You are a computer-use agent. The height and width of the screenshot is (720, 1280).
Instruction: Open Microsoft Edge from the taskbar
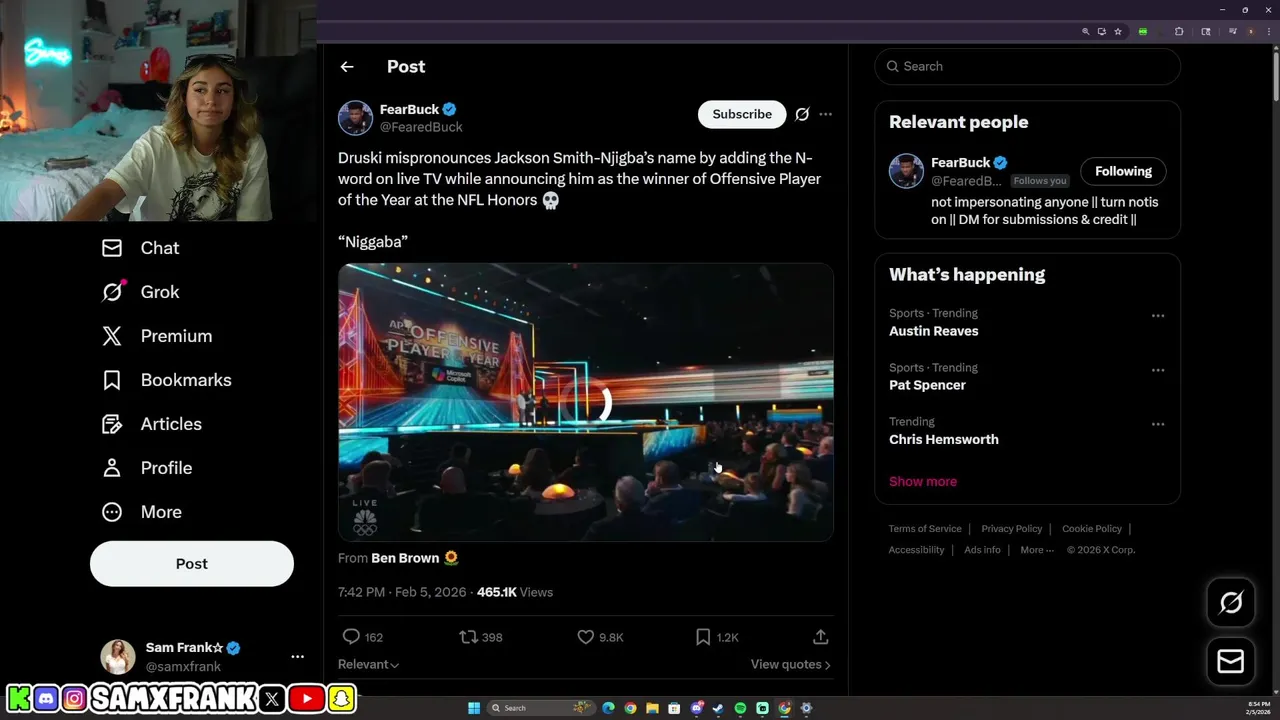(608, 708)
